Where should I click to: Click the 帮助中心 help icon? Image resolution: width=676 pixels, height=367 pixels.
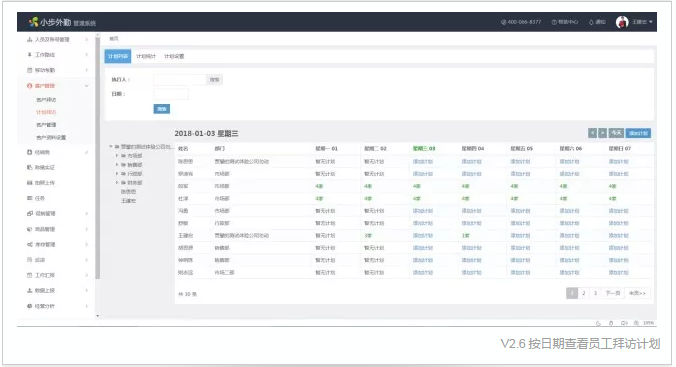point(554,22)
